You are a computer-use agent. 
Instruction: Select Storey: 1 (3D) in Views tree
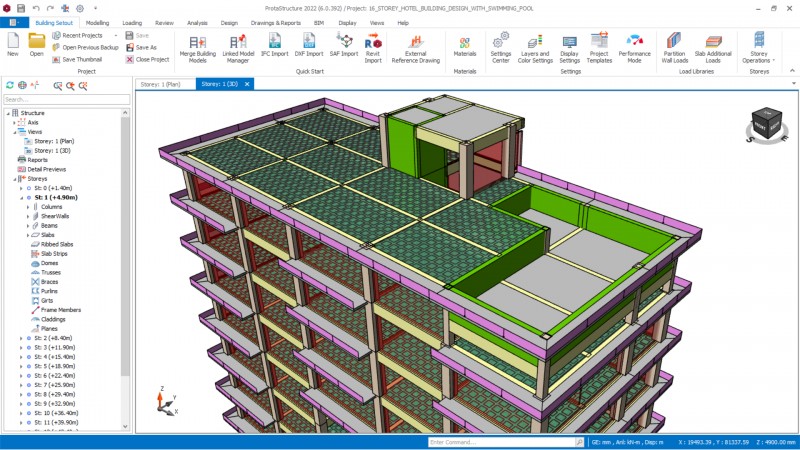pyautogui.click(x=52, y=151)
